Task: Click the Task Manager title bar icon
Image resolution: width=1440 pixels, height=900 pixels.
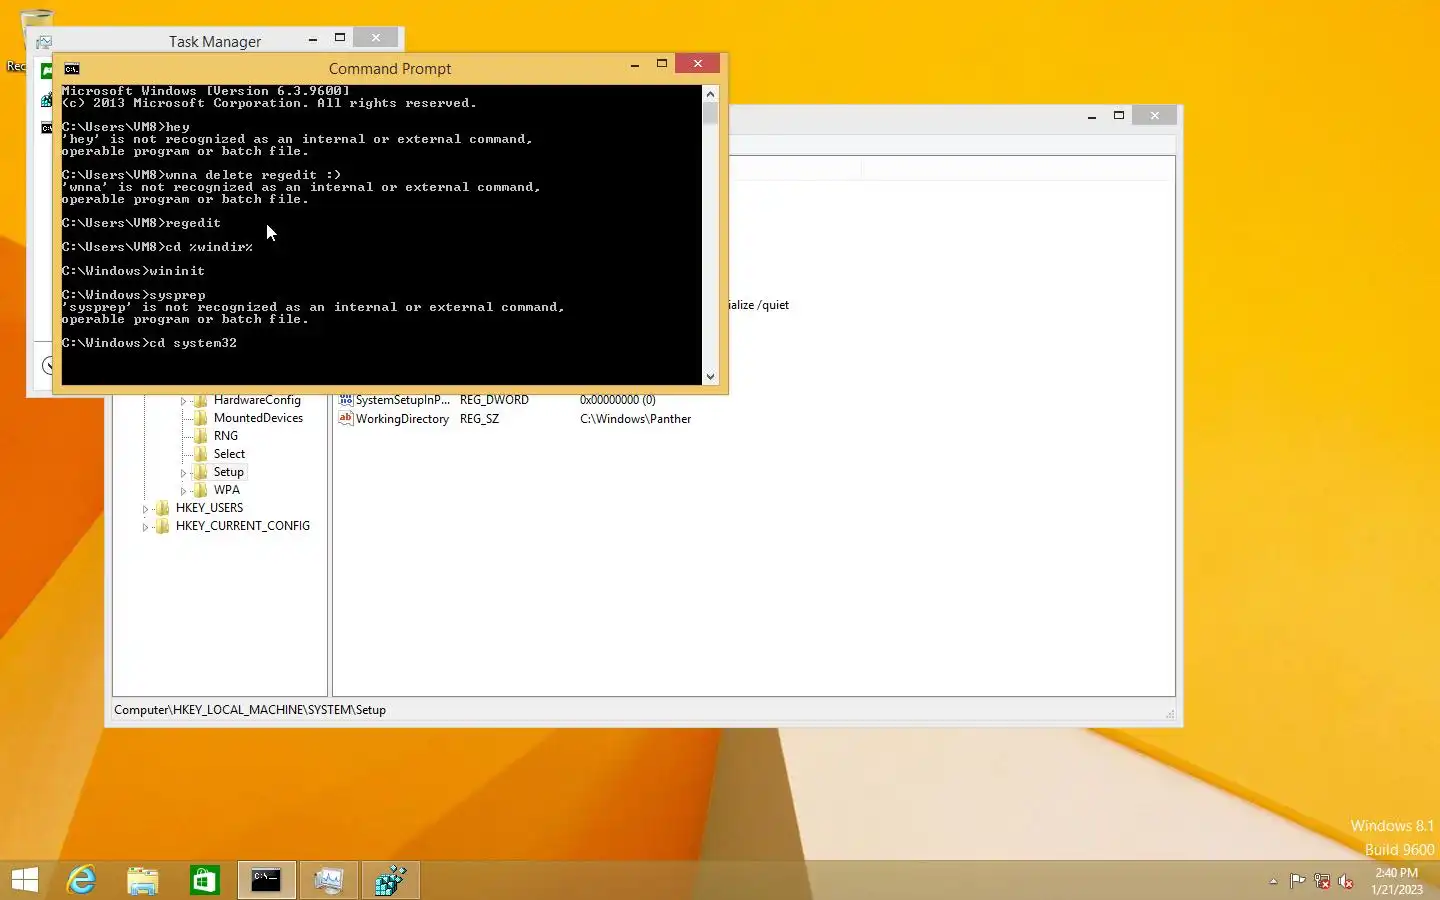Action: 43,42
